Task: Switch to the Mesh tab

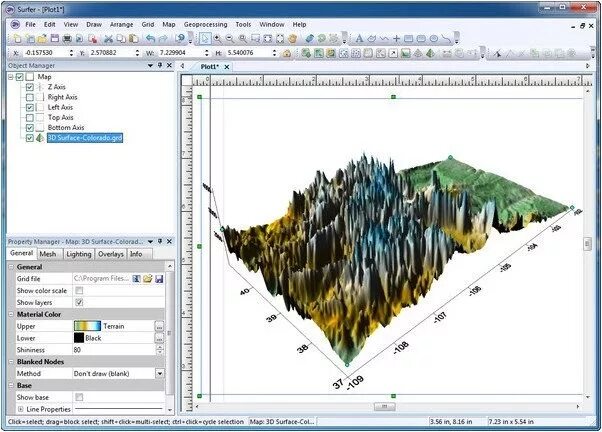Action: (x=48, y=254)
